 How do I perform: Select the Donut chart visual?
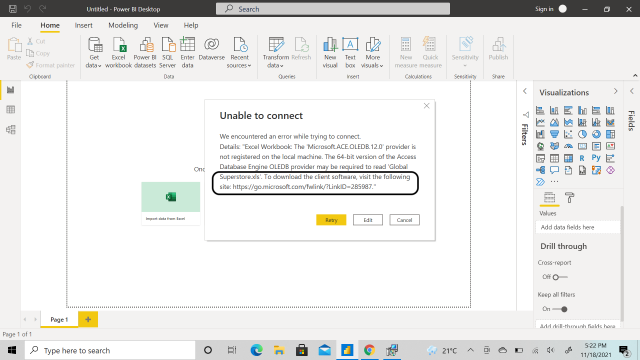coord(596,134)
